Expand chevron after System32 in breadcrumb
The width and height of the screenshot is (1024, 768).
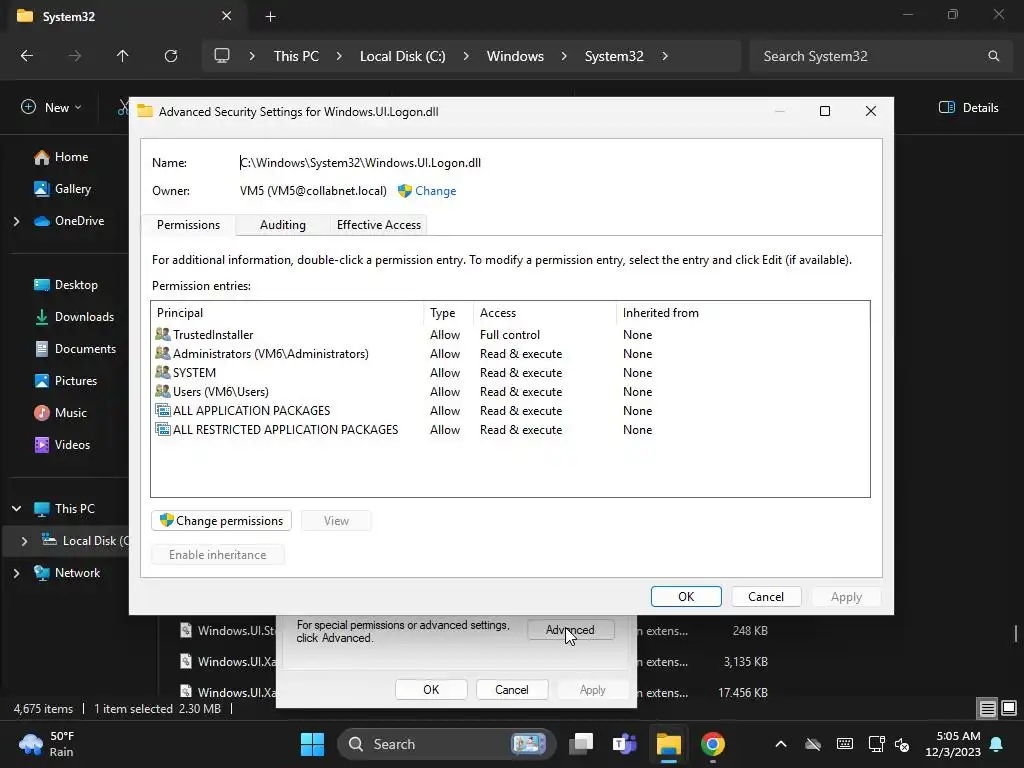pyautogui.click(x=665, y=56)
